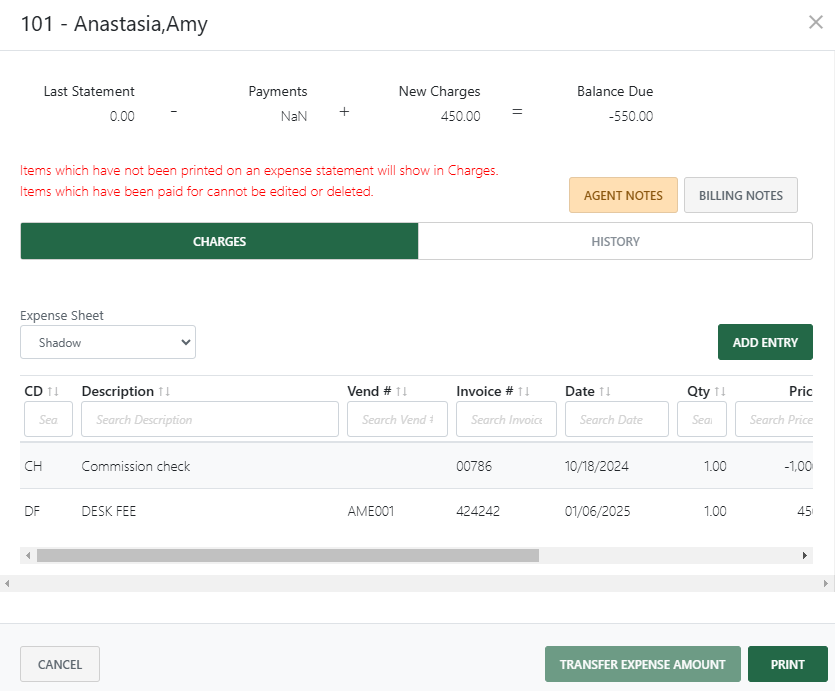Open the Expense Sheet dropdown

[x=107, y=341]
